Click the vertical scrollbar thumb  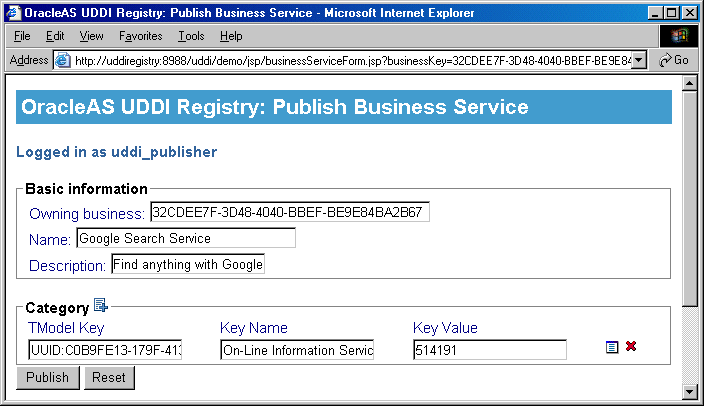[690, 199]
